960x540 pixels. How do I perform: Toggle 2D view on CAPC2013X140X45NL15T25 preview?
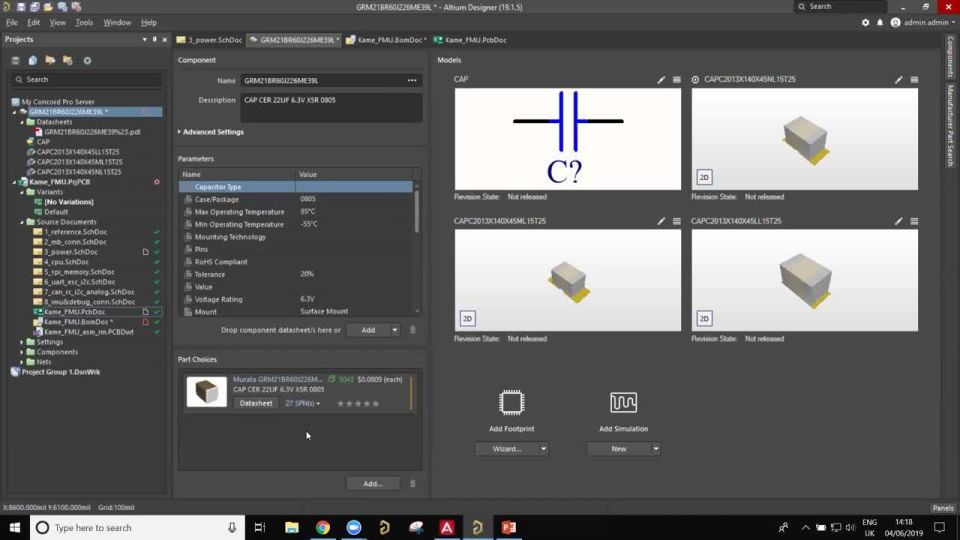click(x=704, y=178)
